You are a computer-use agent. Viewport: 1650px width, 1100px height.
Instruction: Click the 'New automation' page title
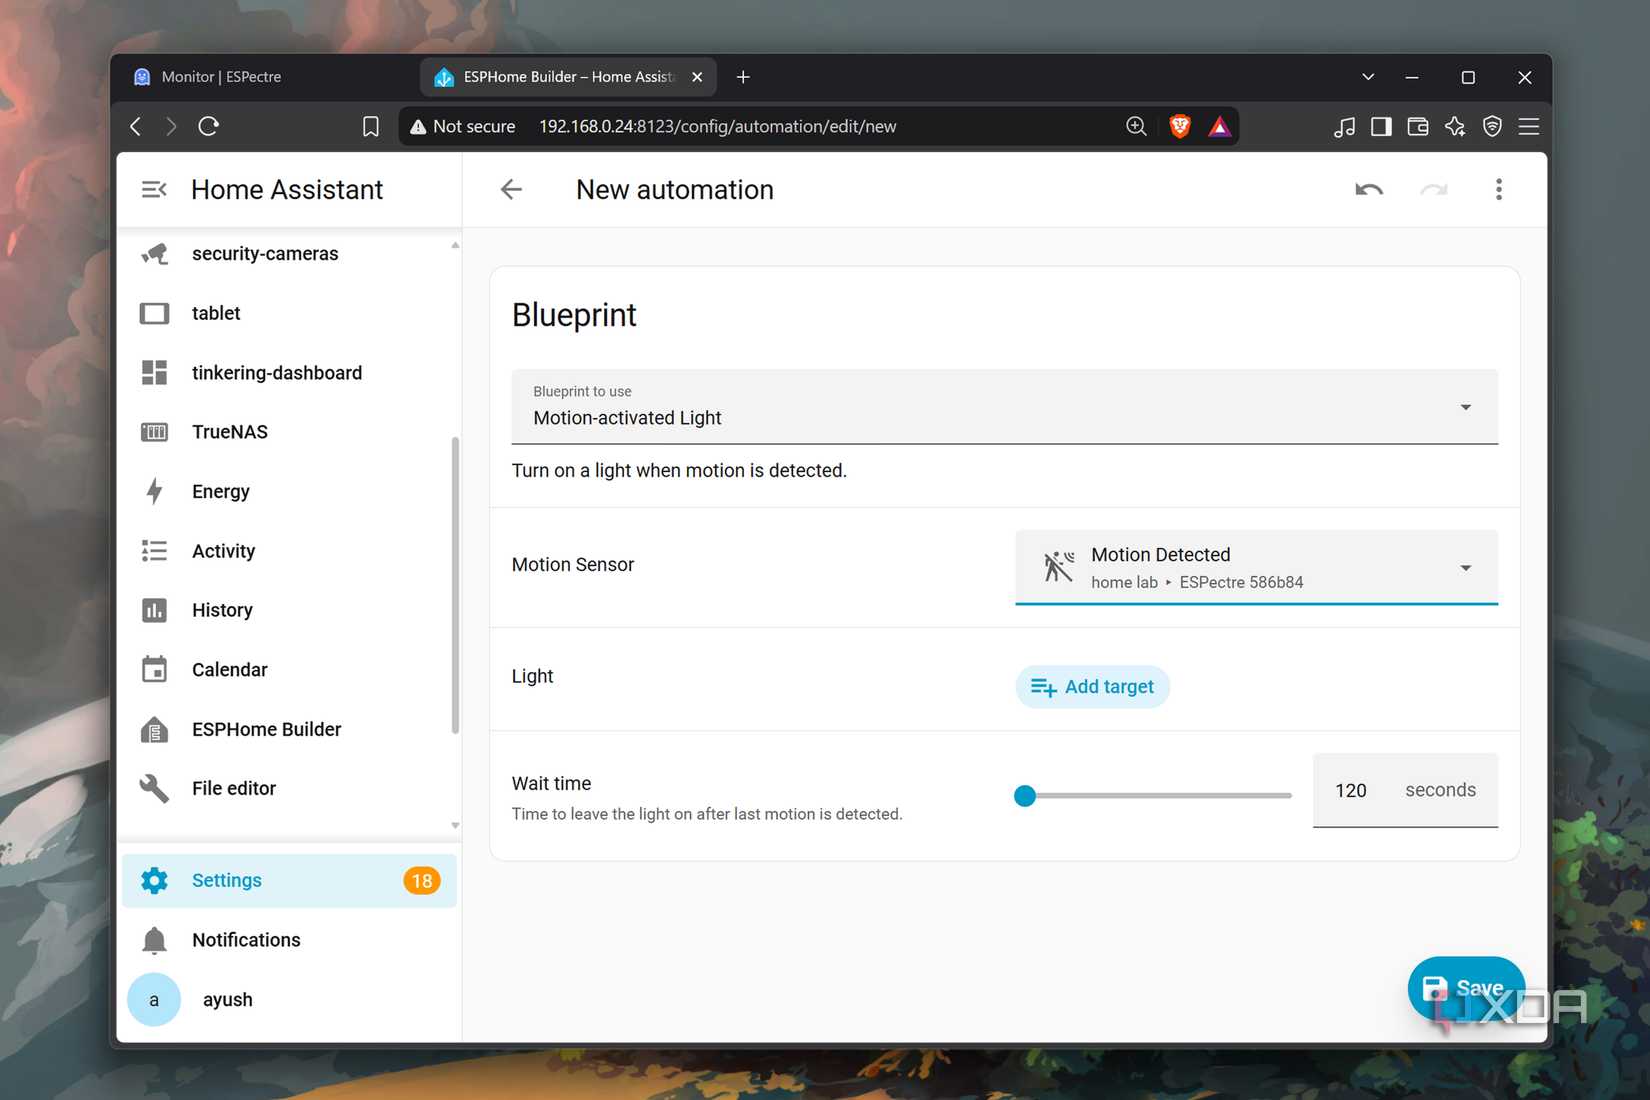coord(675,189)
